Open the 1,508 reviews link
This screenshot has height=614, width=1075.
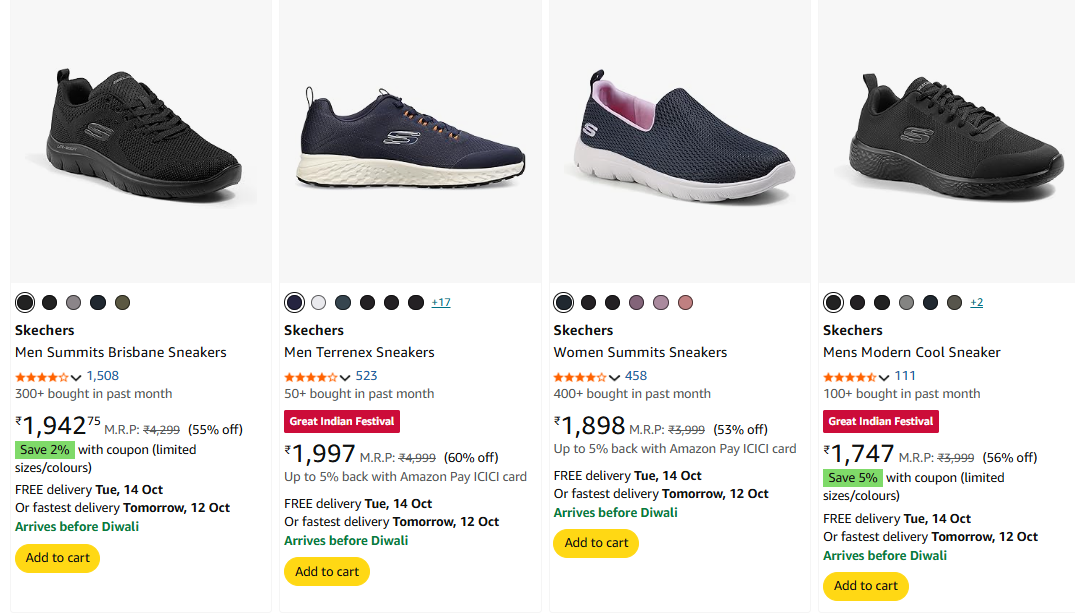click(x=103, y=376)
